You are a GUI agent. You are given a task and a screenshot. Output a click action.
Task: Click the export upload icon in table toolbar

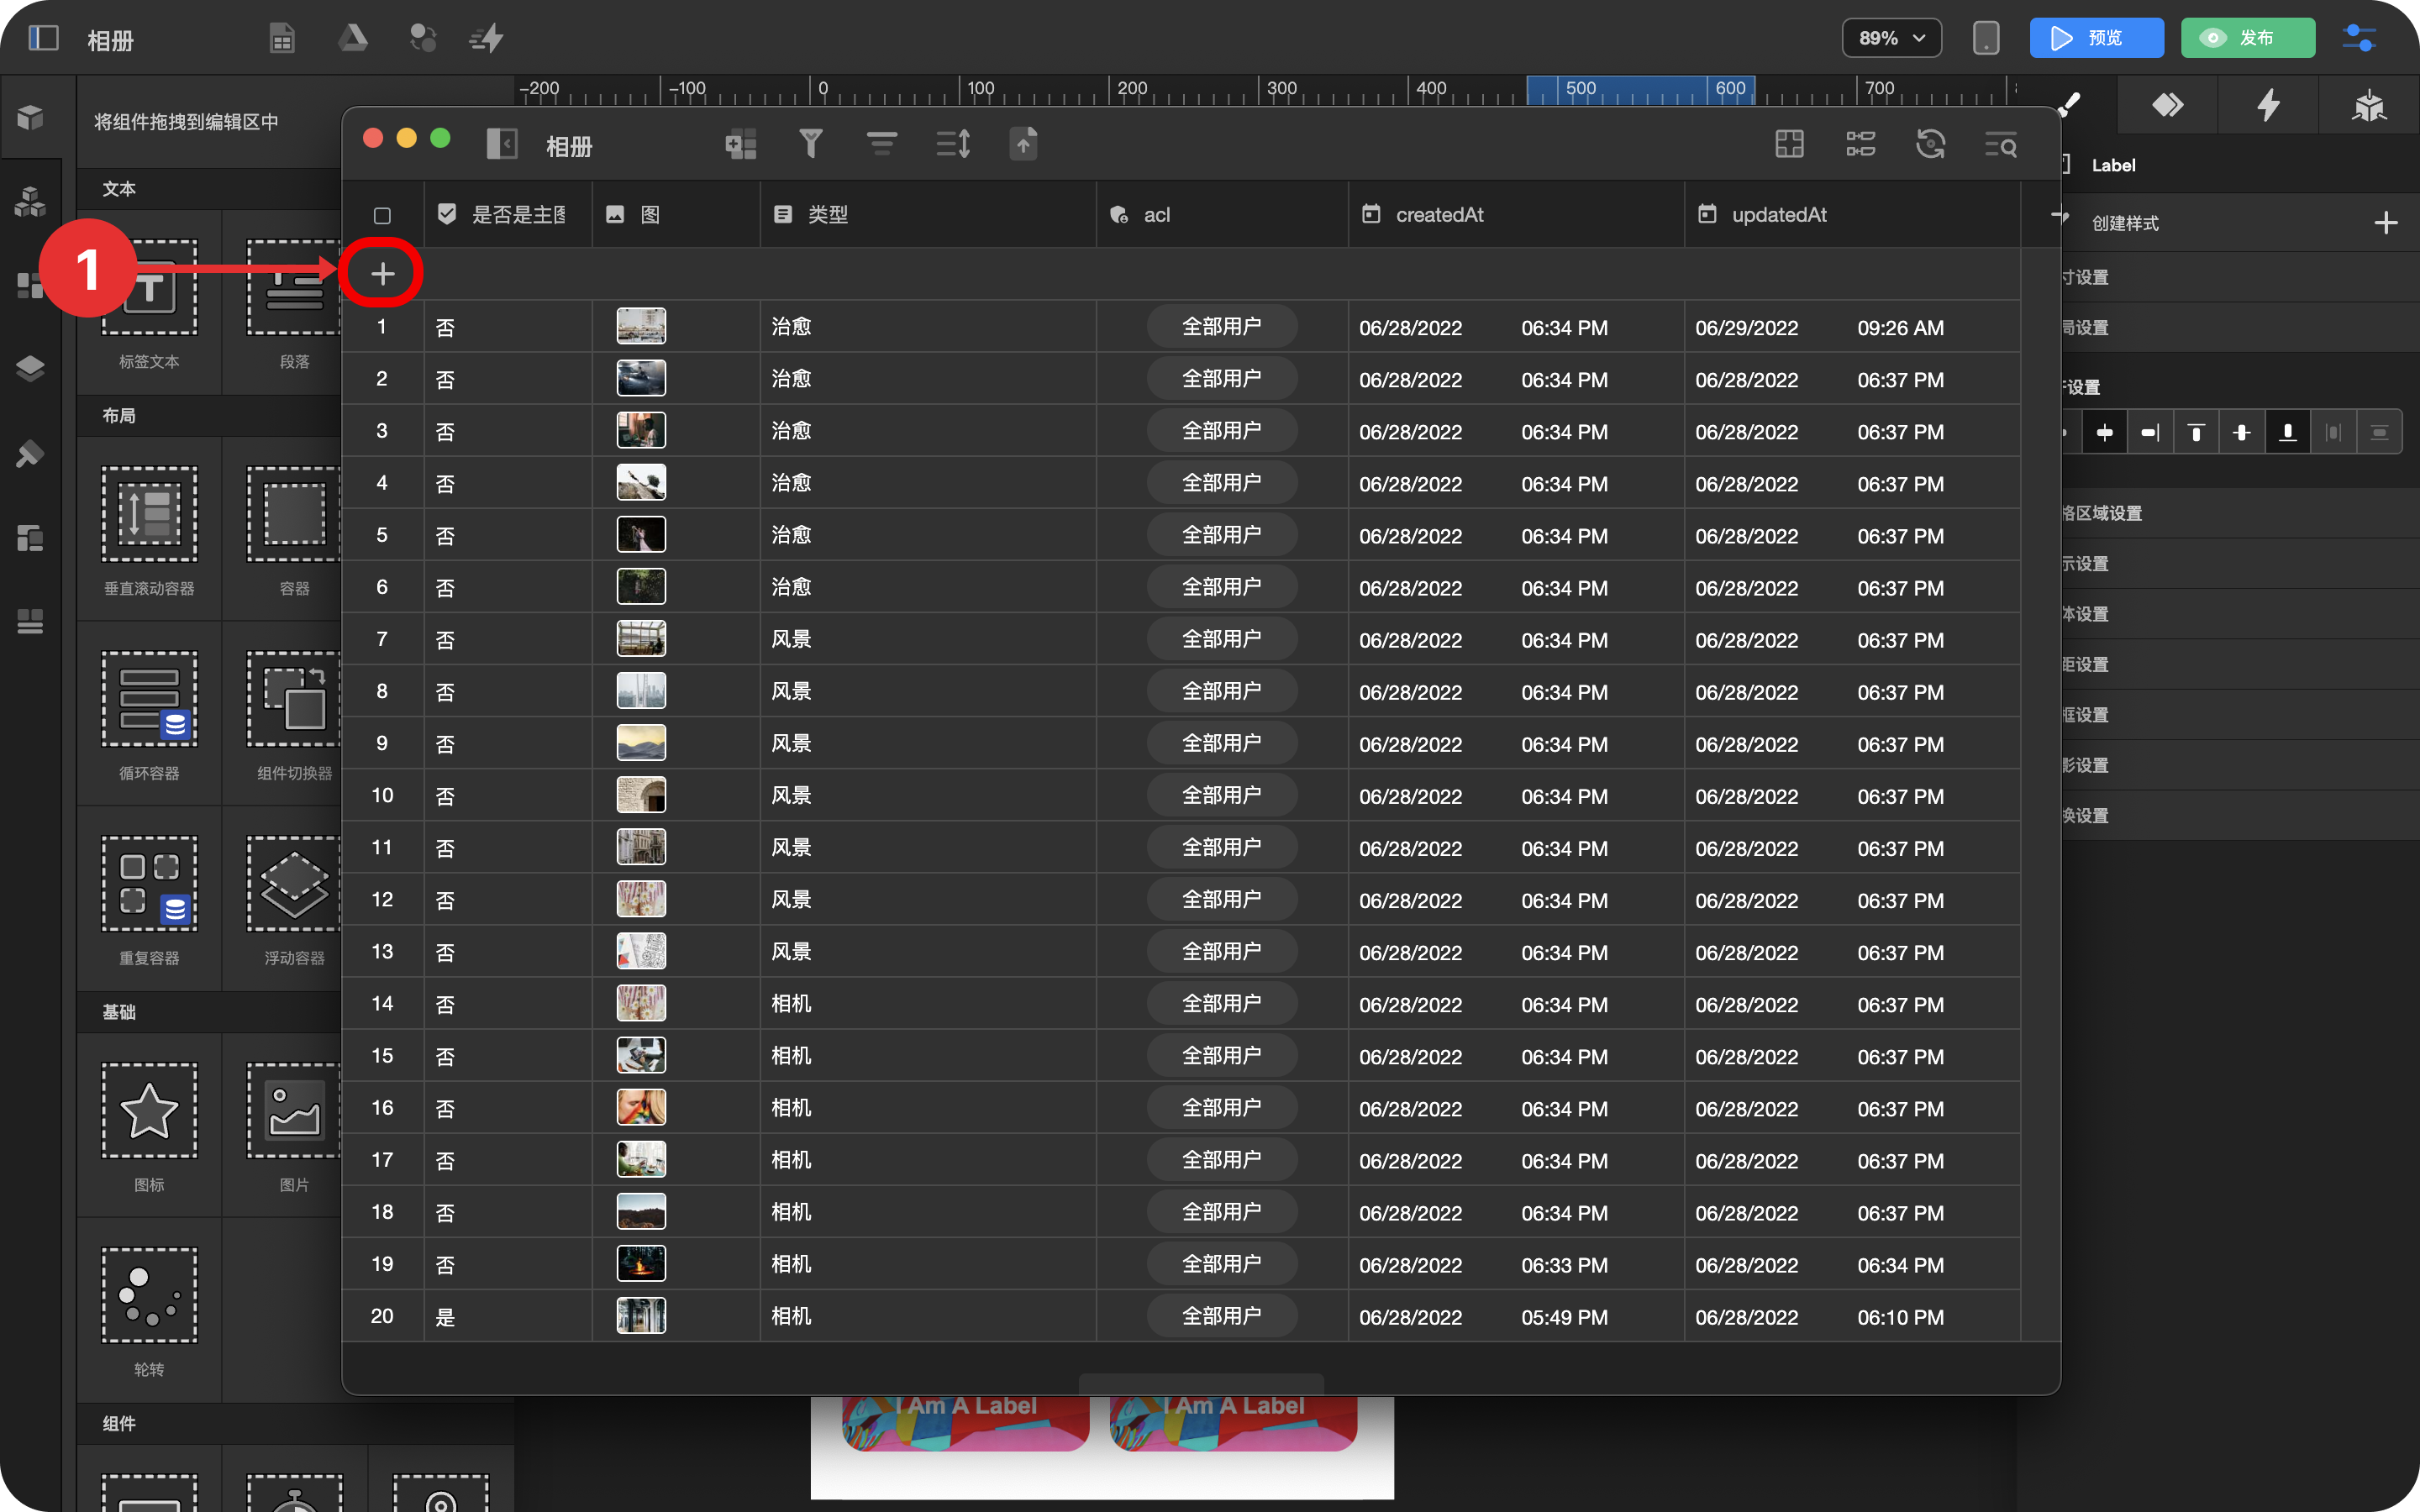pos(1023,144)
